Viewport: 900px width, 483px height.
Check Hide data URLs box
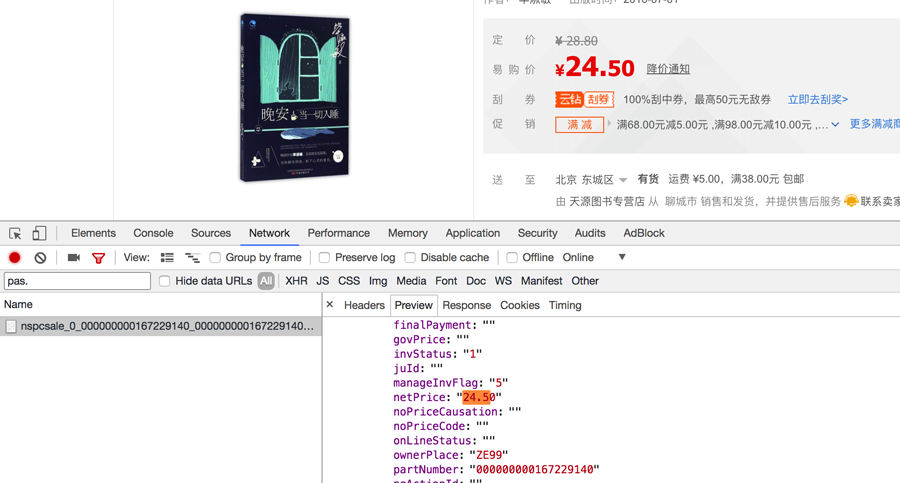[164, 281]
